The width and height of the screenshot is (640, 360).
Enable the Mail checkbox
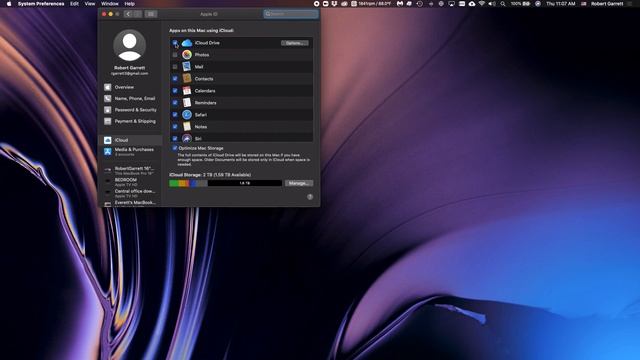[175, 67]
